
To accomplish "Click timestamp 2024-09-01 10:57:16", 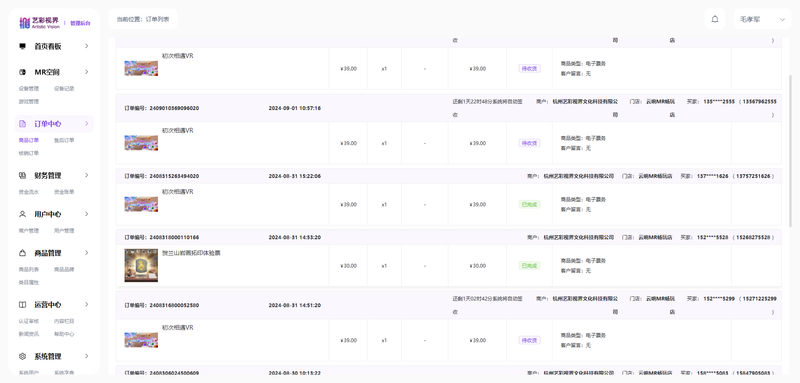I will [x=295, y=108].
